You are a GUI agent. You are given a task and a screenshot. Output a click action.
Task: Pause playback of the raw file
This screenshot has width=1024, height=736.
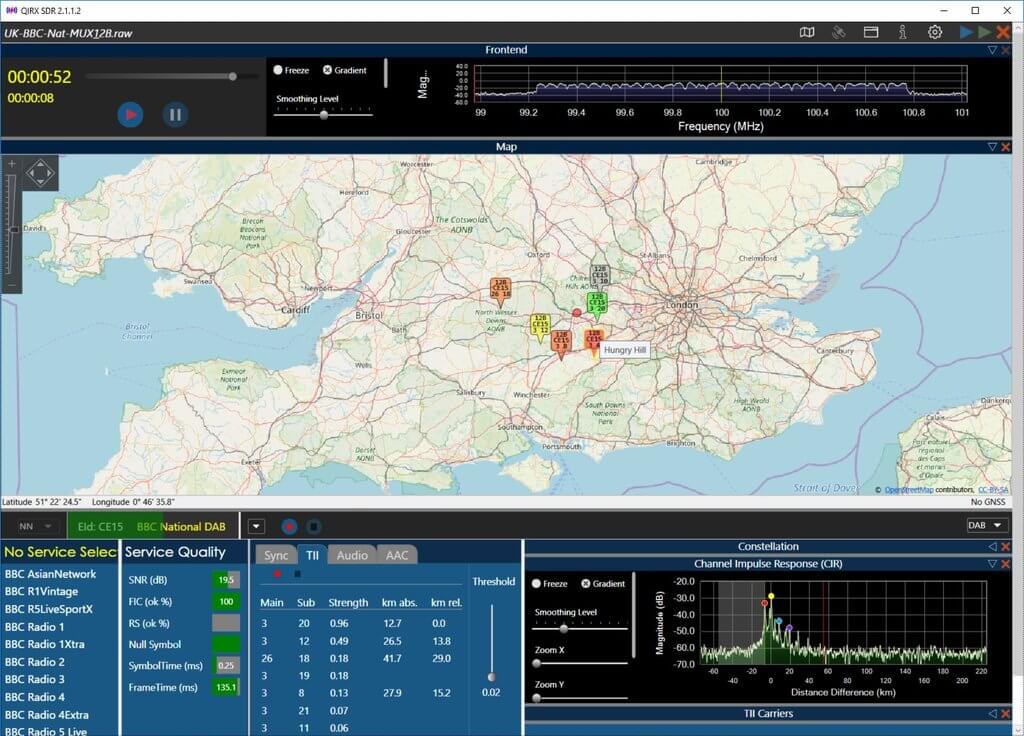tap(175, 114)
